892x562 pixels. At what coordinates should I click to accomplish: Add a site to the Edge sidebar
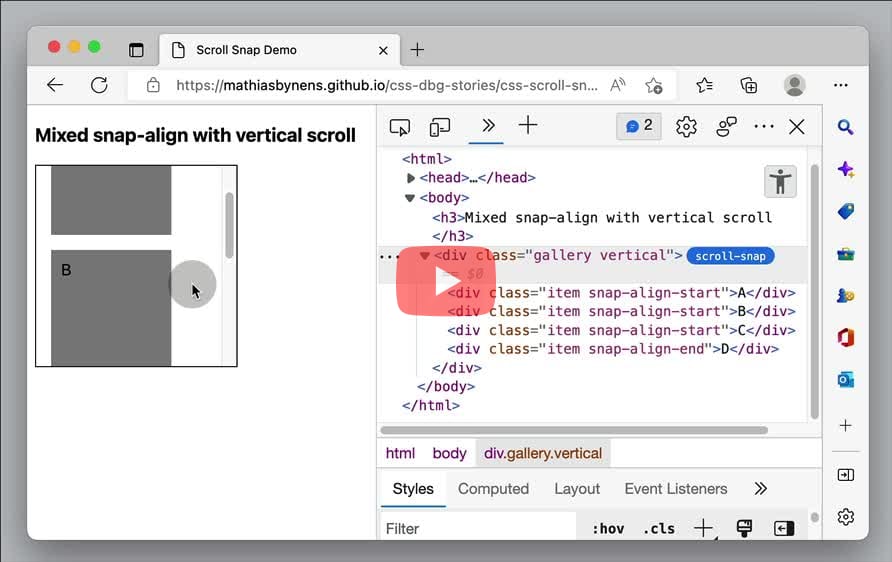pyautogui.click(x=845, y=425)
